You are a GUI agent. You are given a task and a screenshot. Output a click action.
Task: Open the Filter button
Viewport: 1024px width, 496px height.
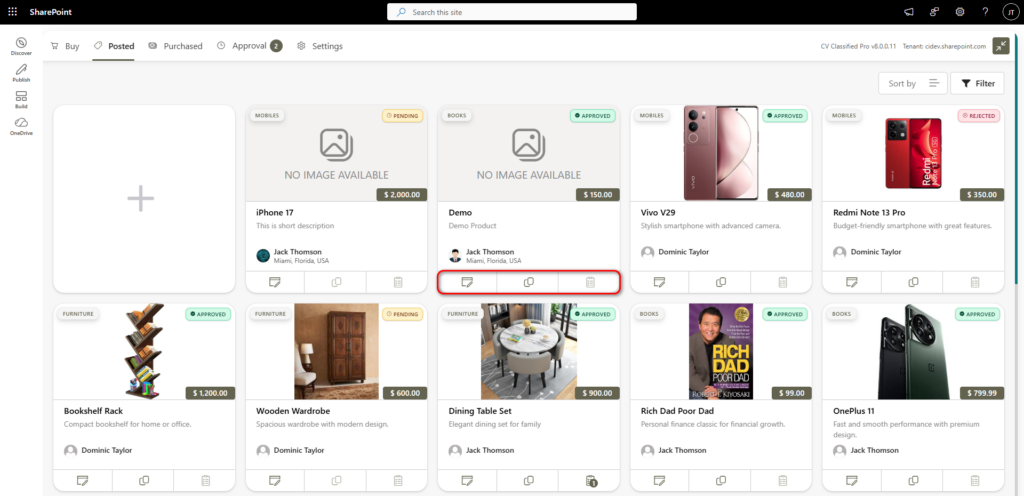pyautogui.click(x=978, y=83)
